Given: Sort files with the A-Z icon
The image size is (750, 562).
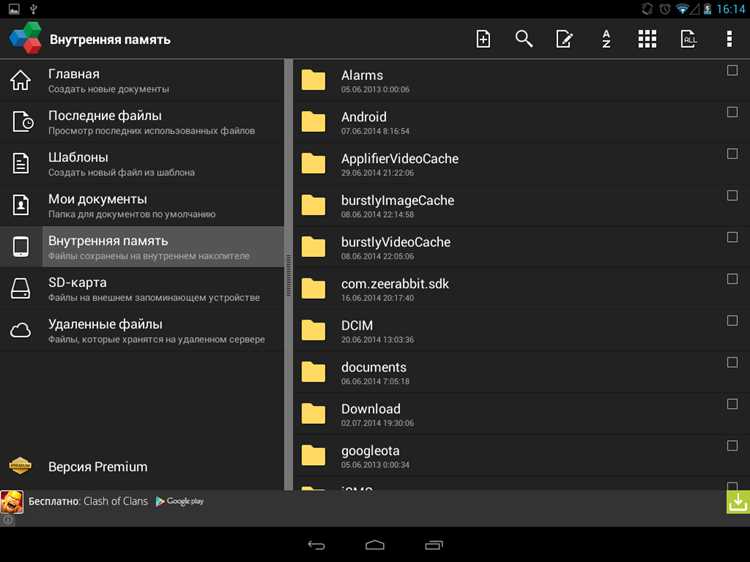Looking at the screenshot, I should tap(606, 39).
